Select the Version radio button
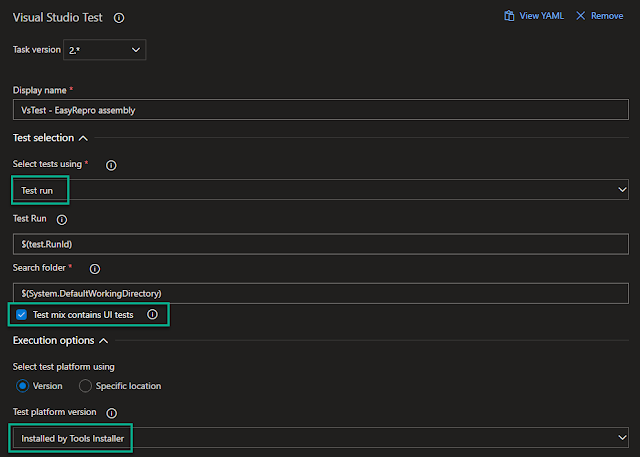The height and width of the screenshot is (457, 640). [22, 386]
